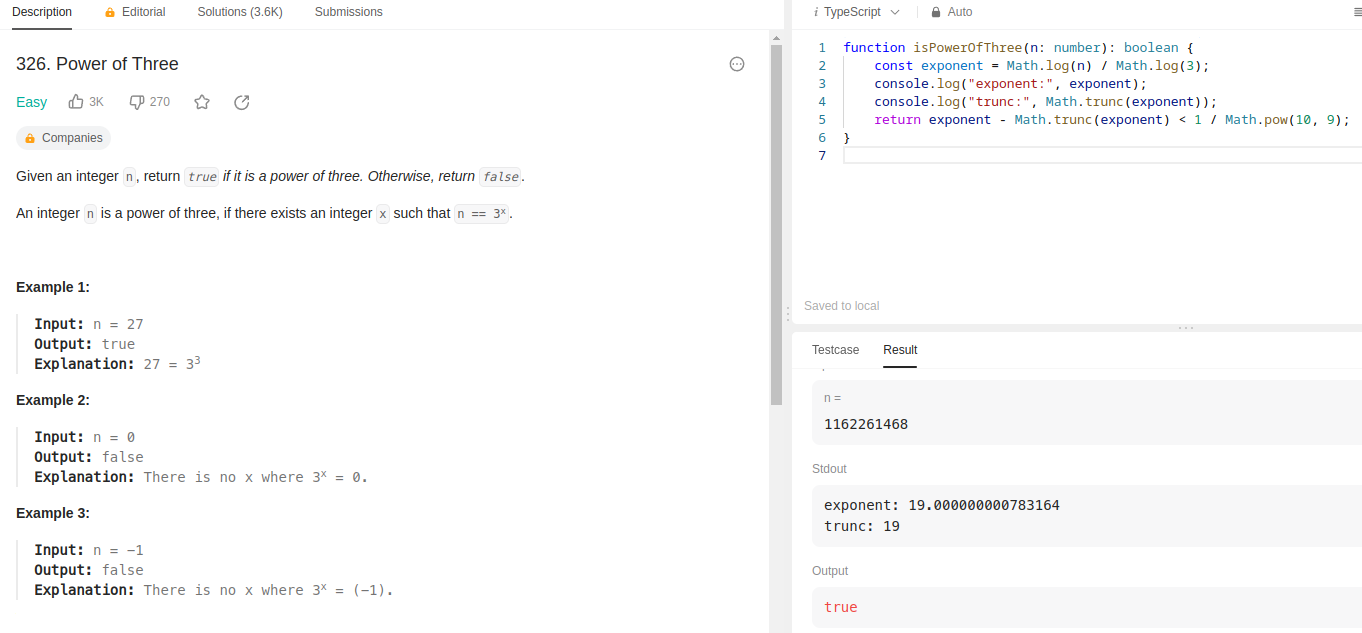This screenshot has height=633, width=1362.
Task: Click the share problem icon
Action: tap(241, 102)
